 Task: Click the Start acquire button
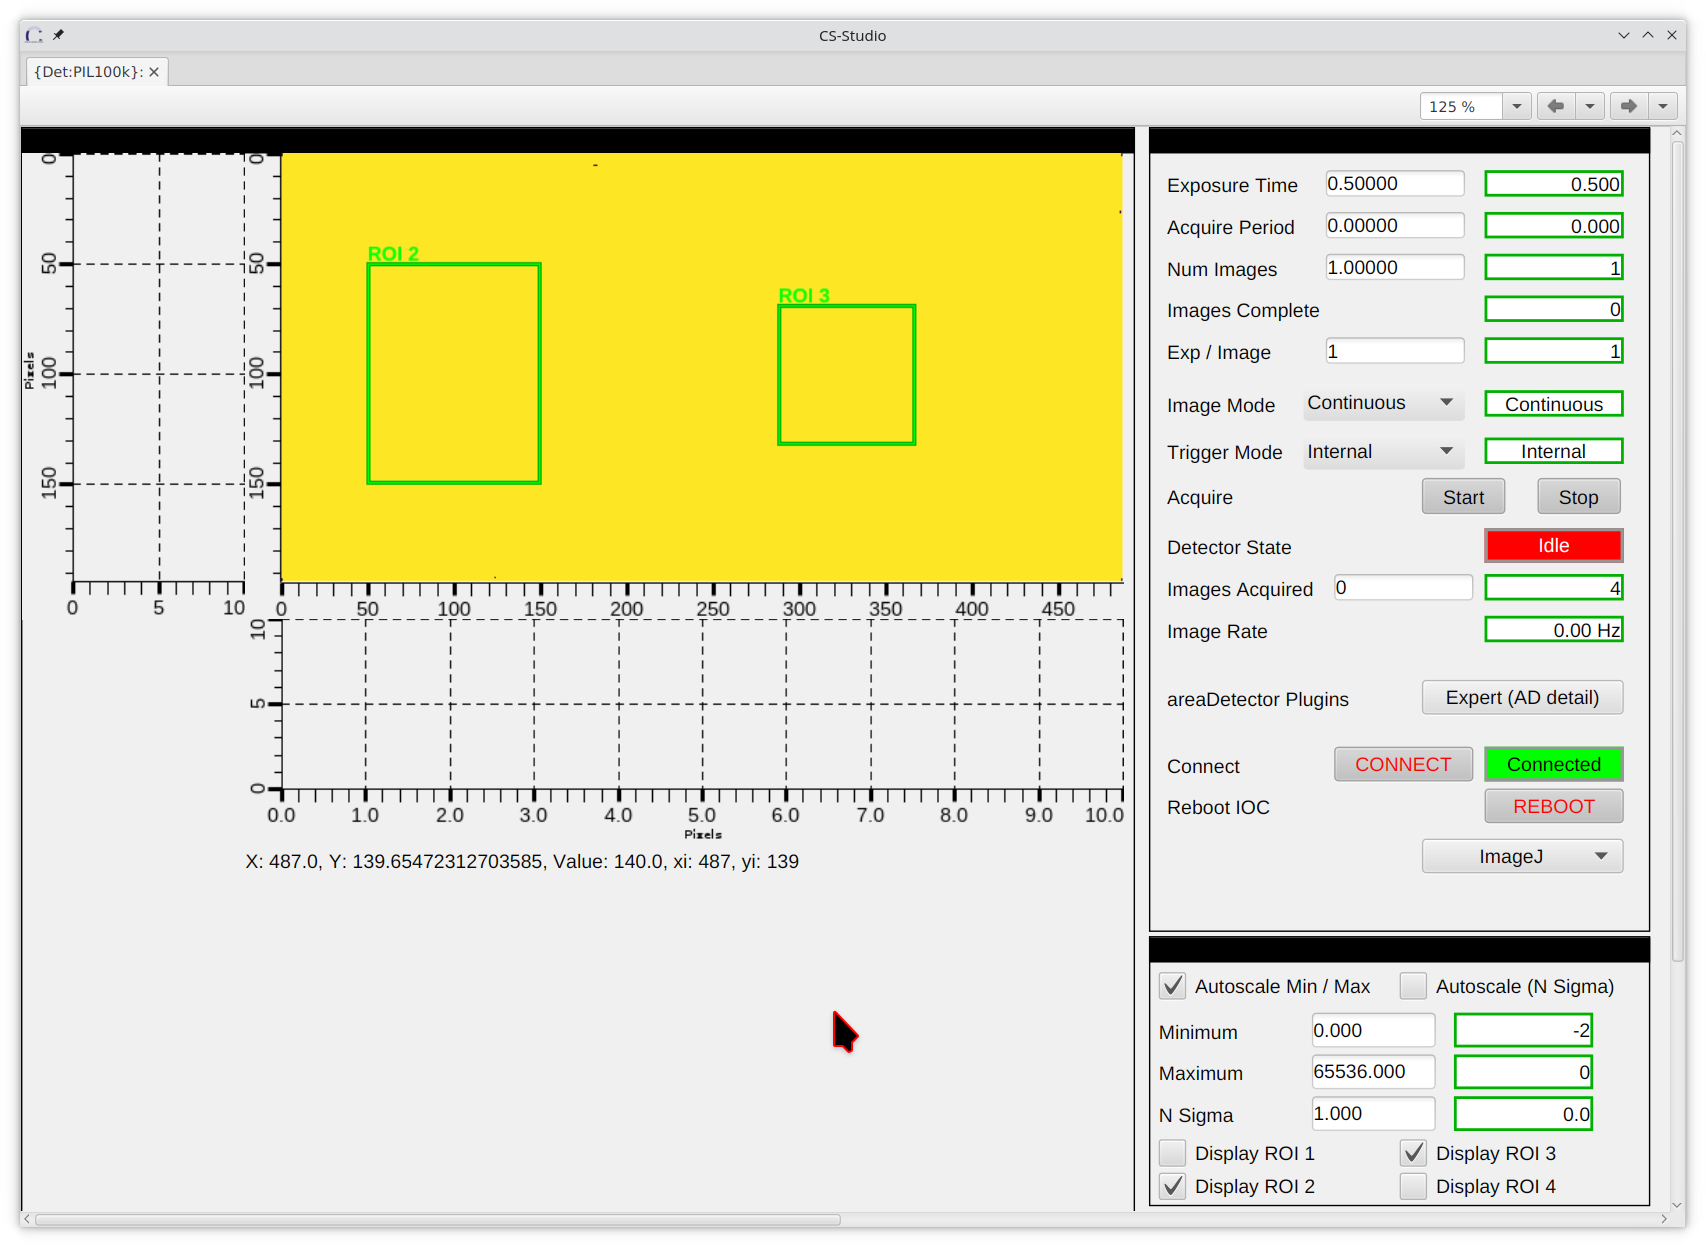click(x=1463, y=497)
